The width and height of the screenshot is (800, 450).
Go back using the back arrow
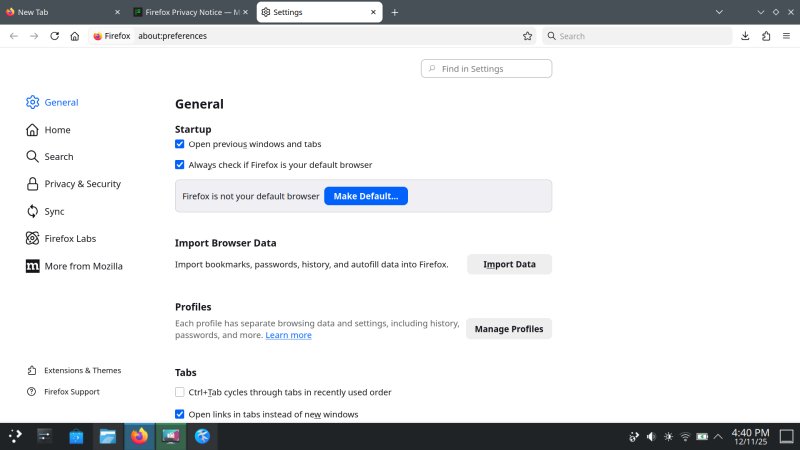[x=14, y=36]
